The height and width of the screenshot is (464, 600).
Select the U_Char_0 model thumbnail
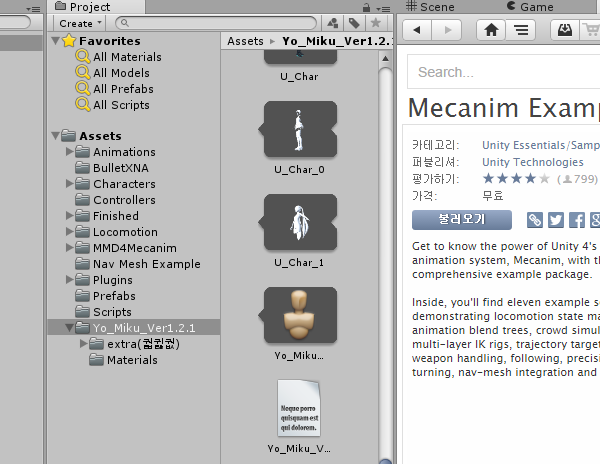(x=300, y=129)
